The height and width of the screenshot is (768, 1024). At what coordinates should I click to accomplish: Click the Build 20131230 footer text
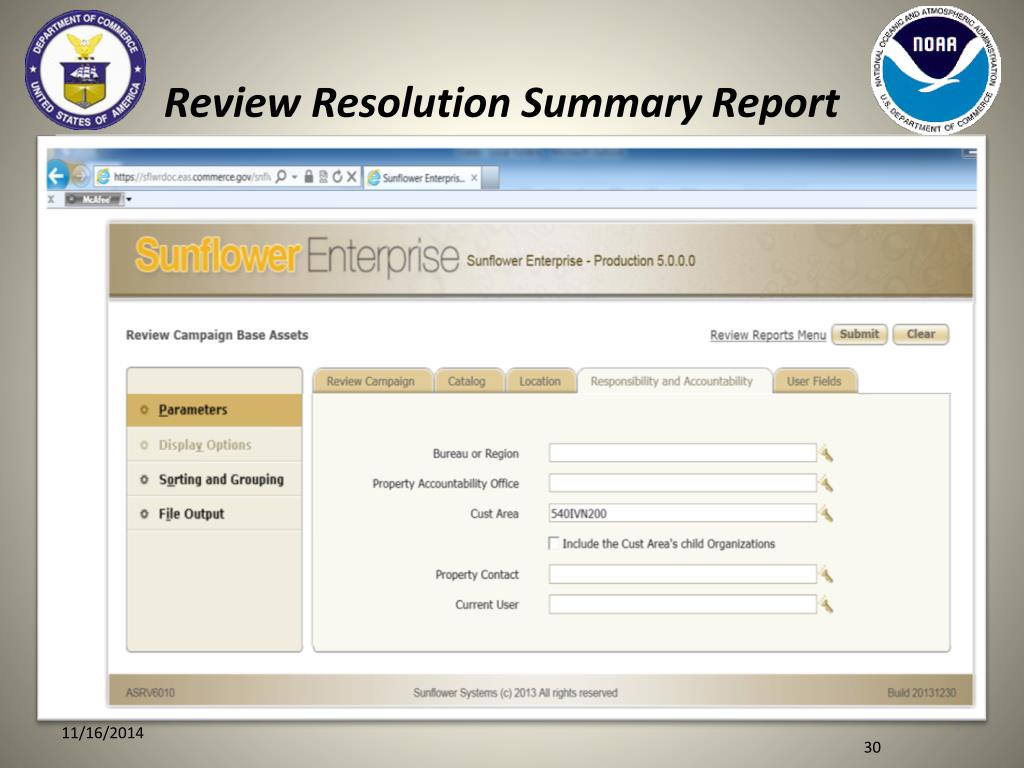click(x=921, y=693)
